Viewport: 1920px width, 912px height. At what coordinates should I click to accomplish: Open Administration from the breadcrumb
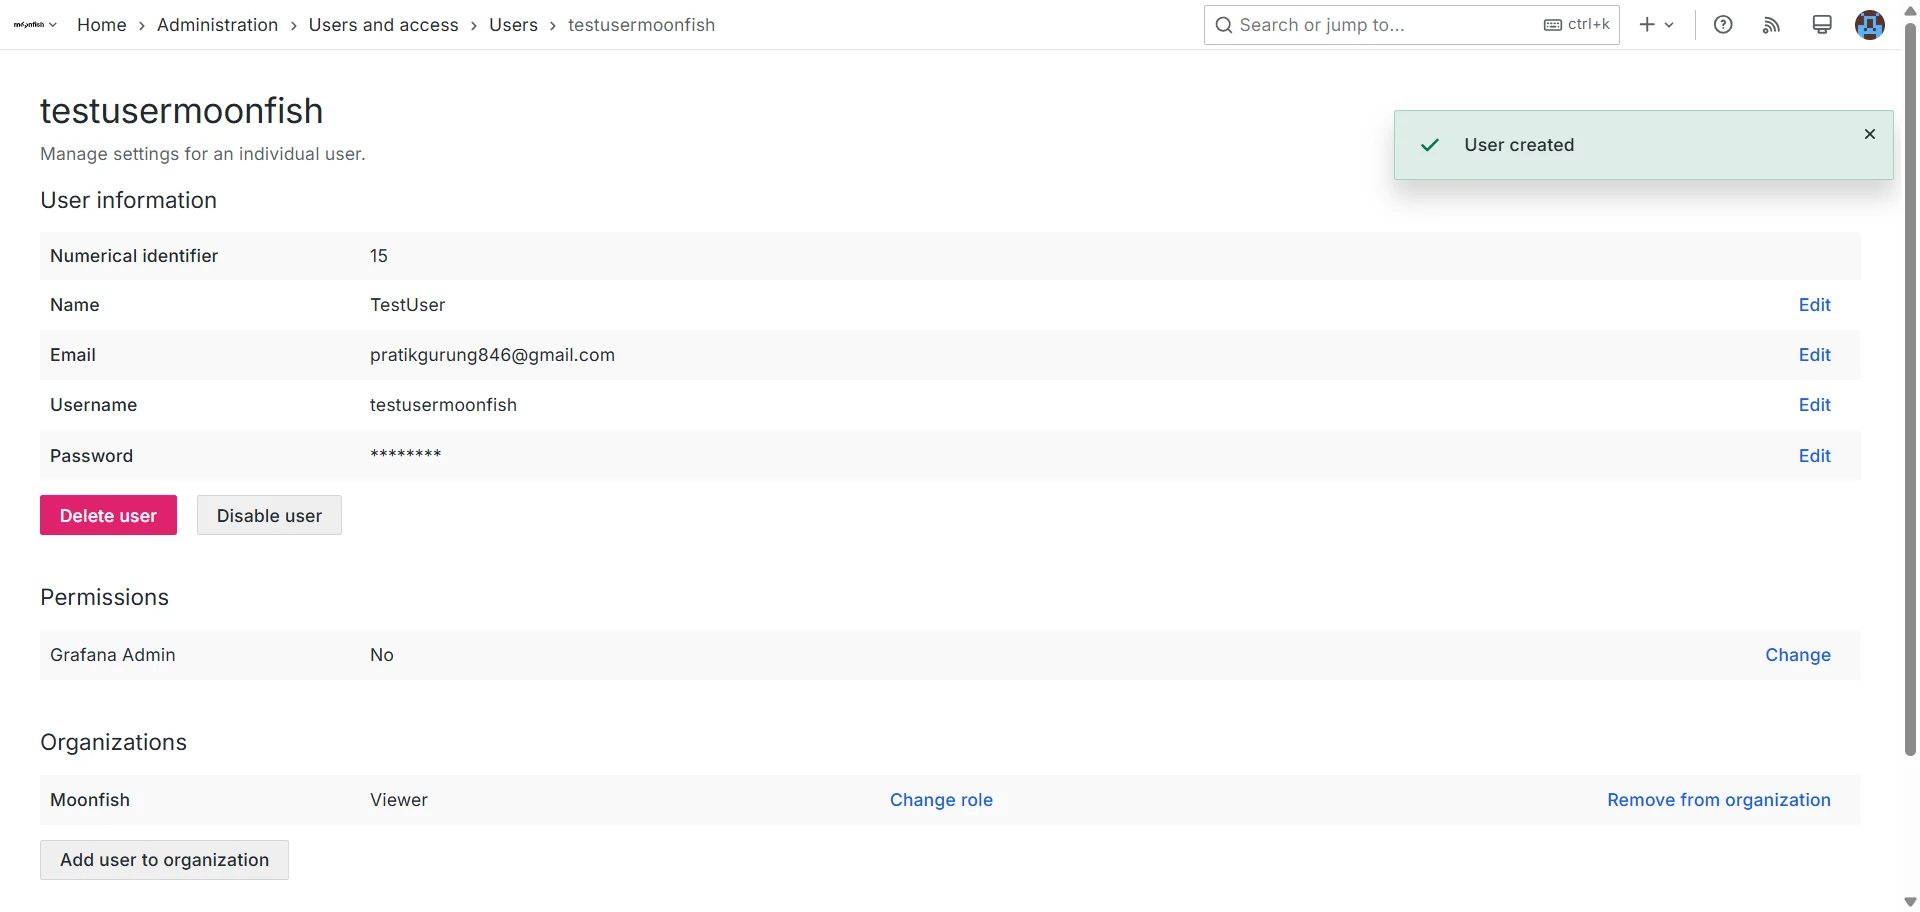(217, 25)
